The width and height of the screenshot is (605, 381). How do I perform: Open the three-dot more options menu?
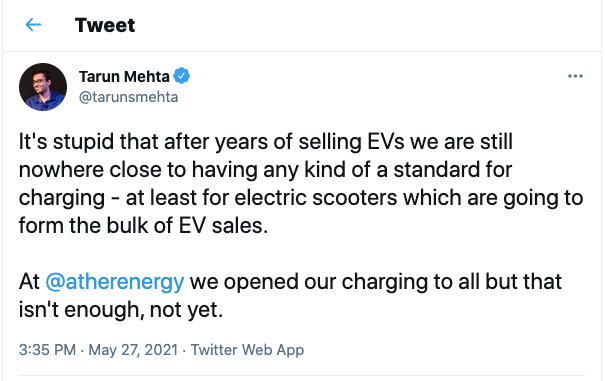(575, 76)
